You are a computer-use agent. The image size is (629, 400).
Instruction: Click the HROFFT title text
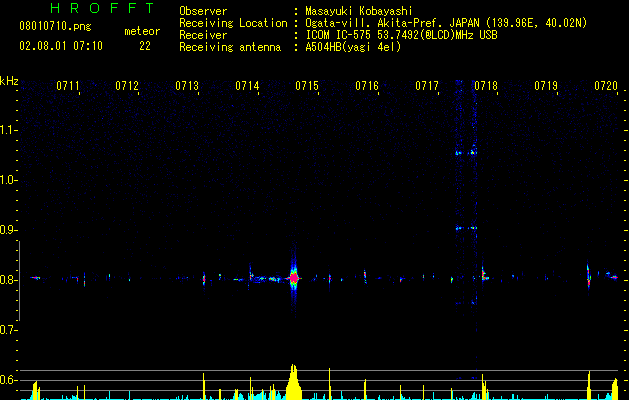[x=103, y=8]
